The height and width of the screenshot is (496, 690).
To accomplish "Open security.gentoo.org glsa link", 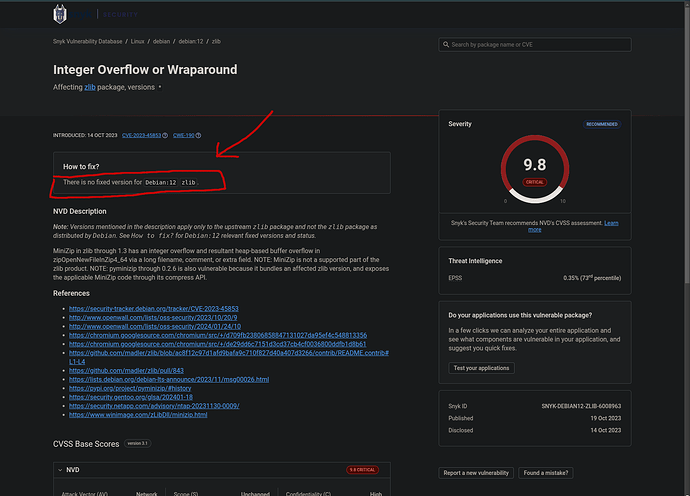I will (131, 397).
